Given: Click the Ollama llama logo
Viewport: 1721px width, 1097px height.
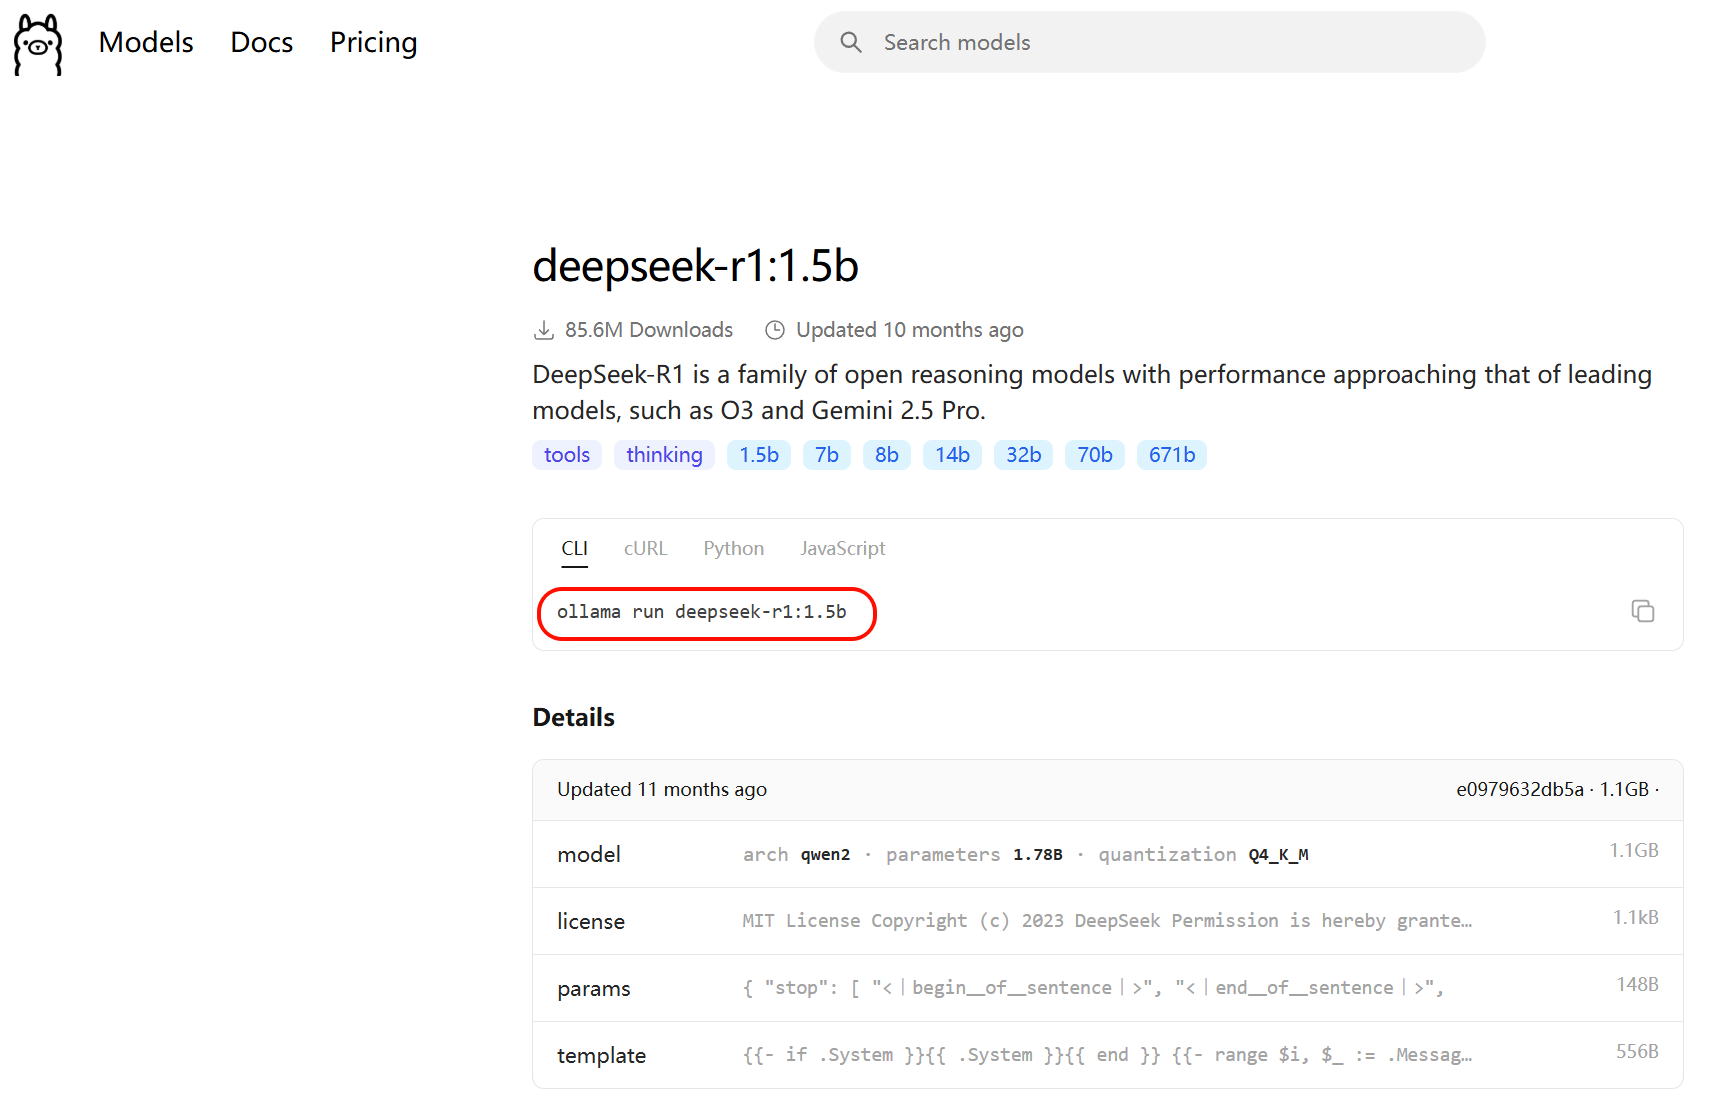Looking at the screenshot, I should (x=38, y=44).
